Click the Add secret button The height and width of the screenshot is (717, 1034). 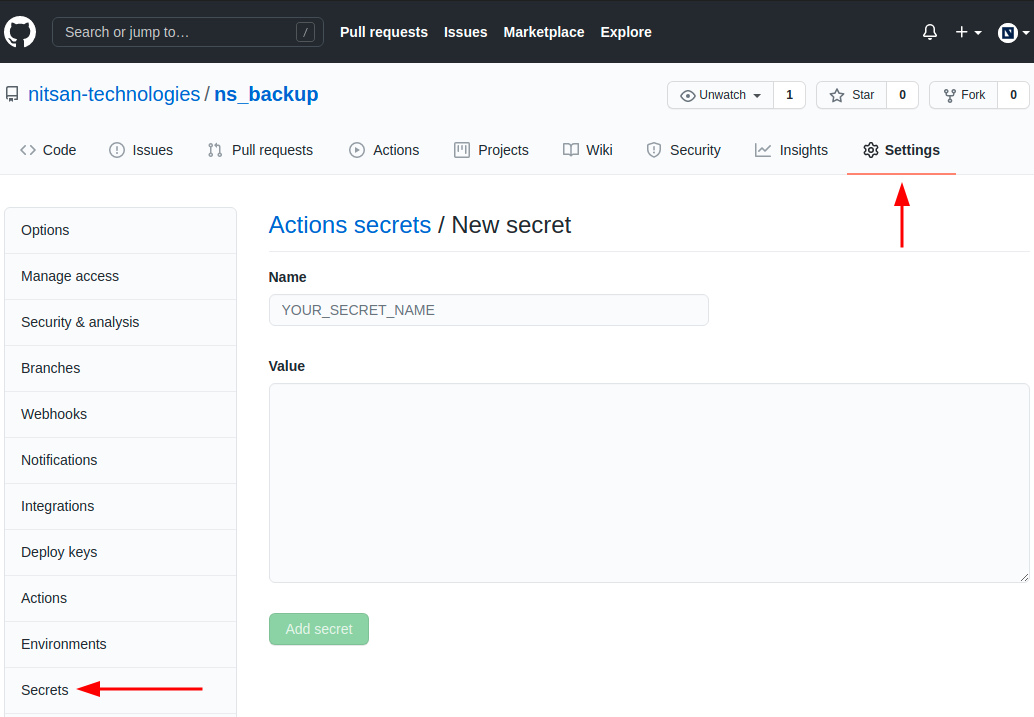[x=319, y=629]
